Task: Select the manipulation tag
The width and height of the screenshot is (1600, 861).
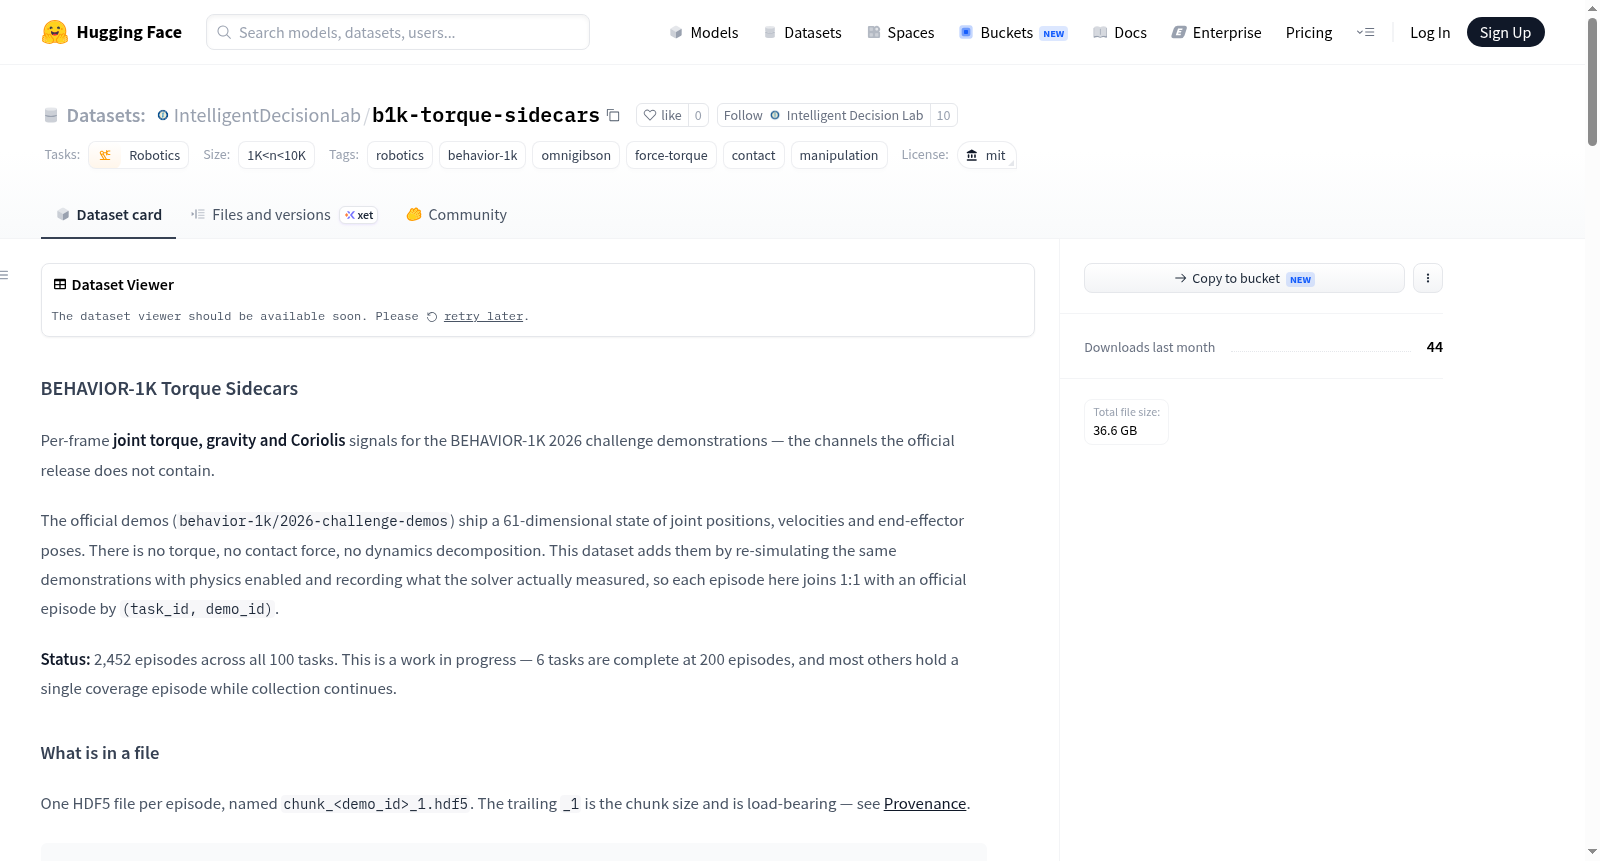Action: tap(839, 155)
